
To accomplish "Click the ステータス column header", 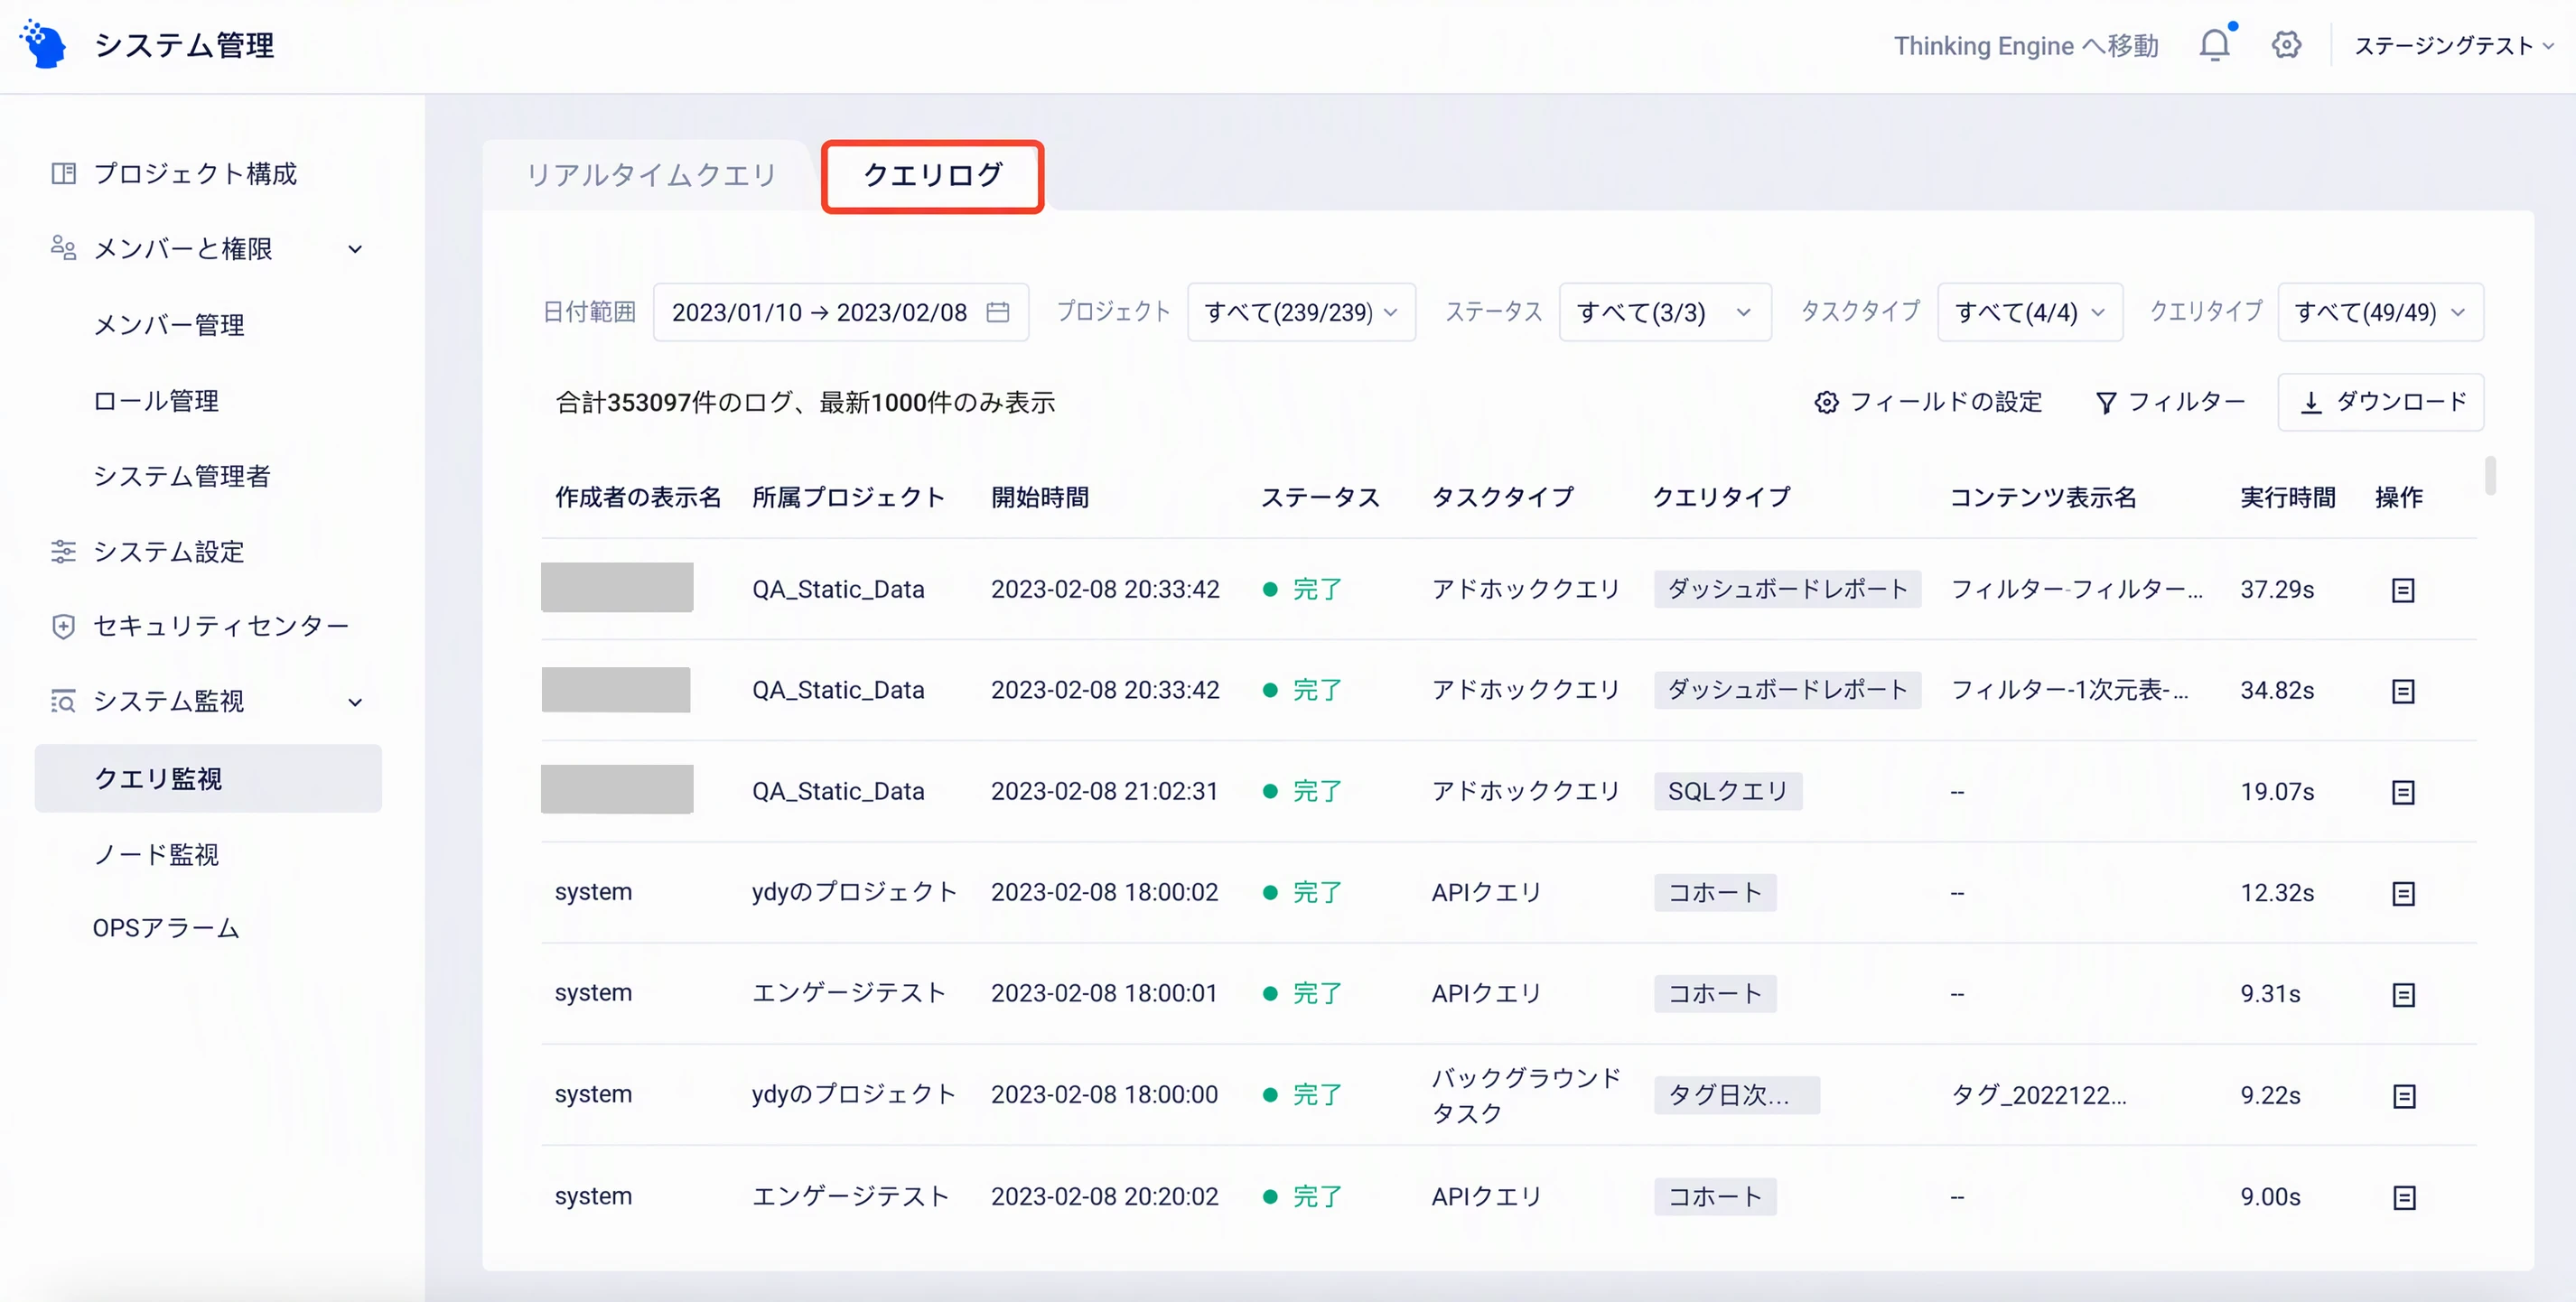I will [1320, 497].
